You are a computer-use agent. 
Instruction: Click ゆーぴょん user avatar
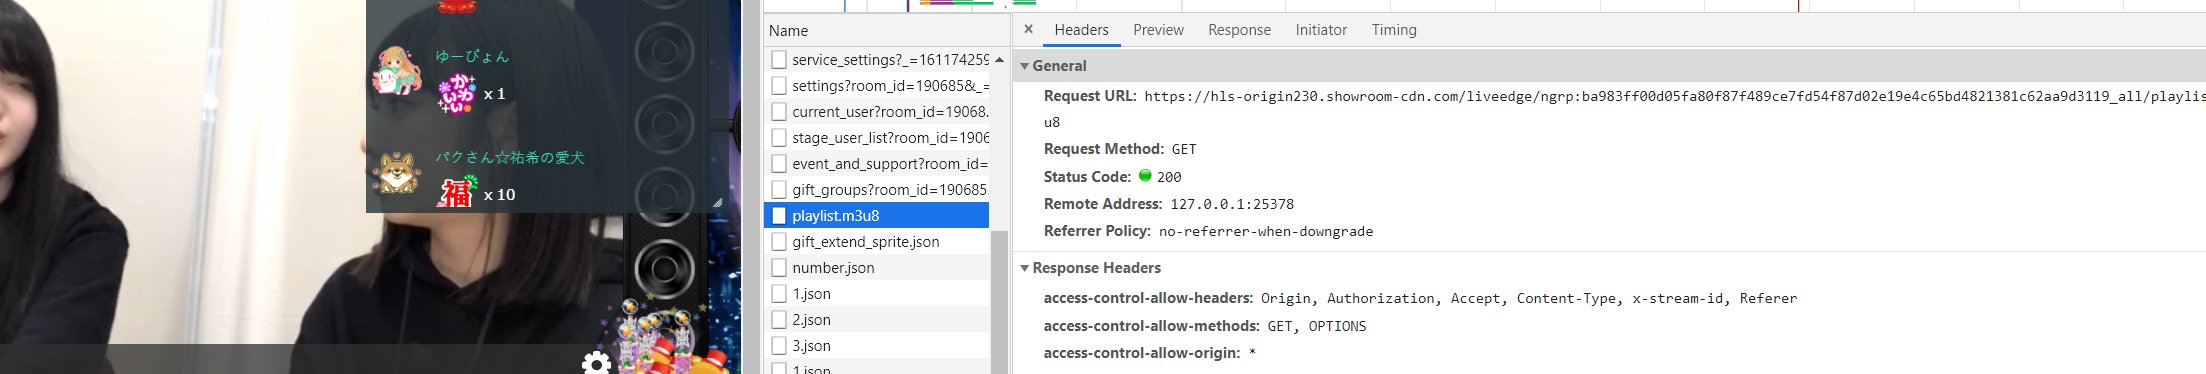(x=397, y=71)
